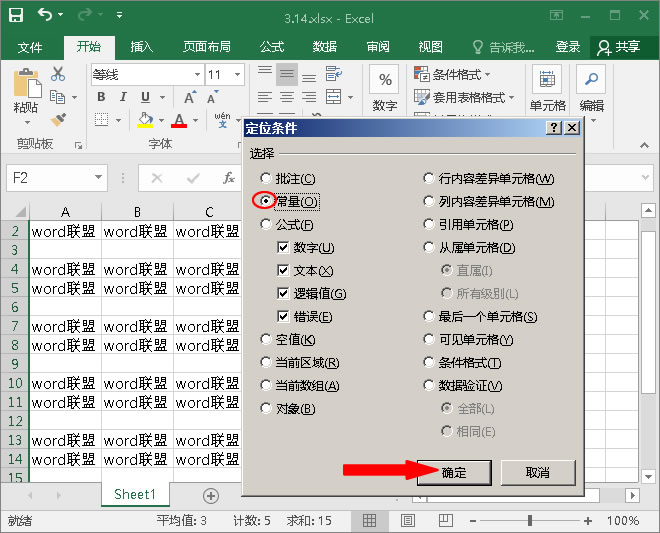Apply cell borders icon
660x533 pixels.
pyautogui.click(x=101, y=120)
